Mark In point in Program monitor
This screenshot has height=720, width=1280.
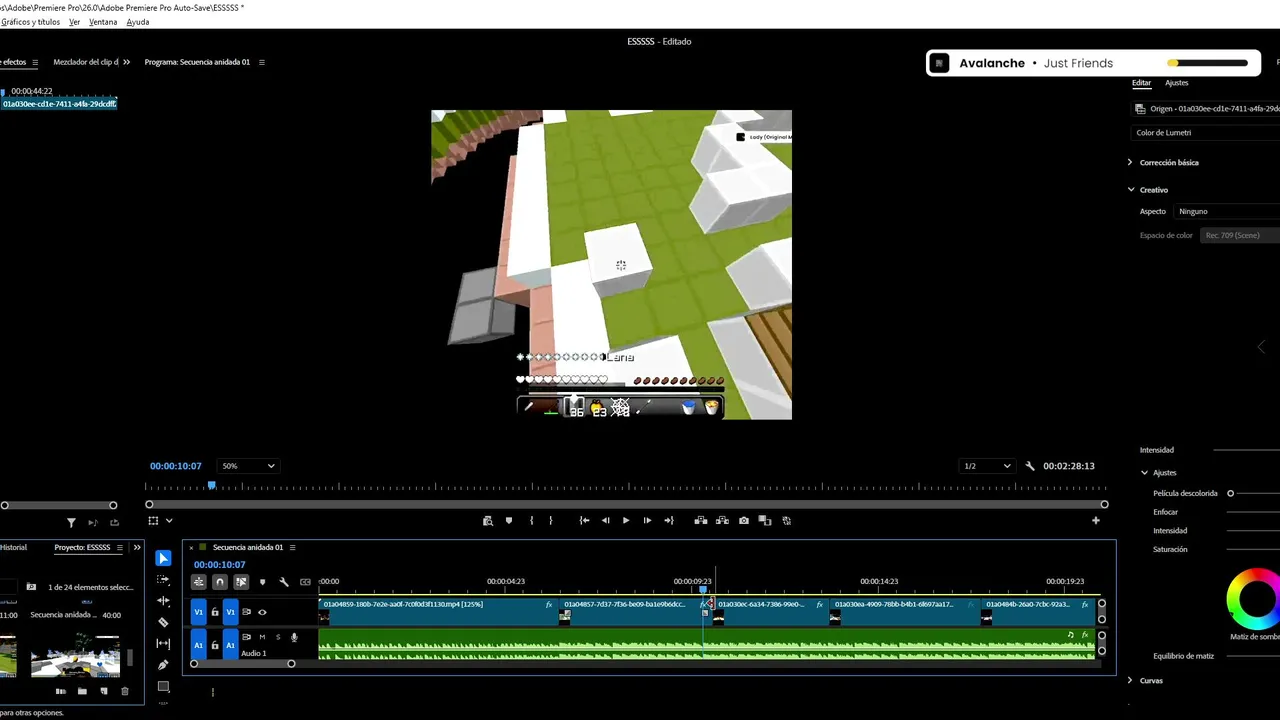point(531,520)
